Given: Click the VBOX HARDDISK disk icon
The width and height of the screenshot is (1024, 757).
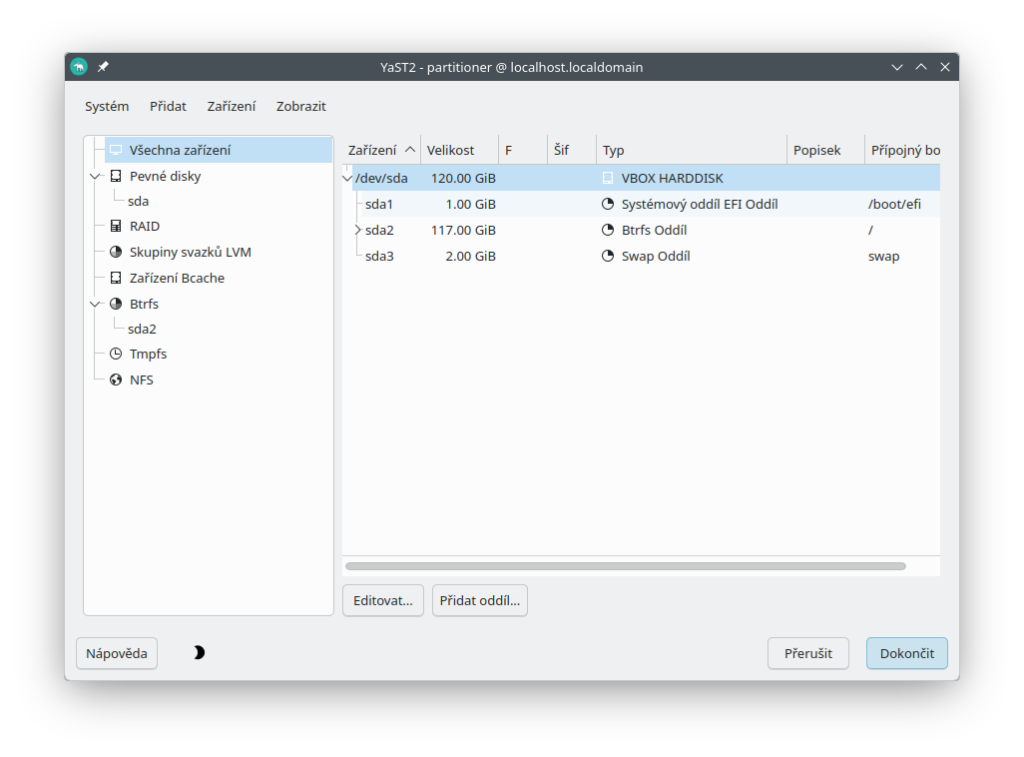Looking at the screenshot, I should click(608, 178).
